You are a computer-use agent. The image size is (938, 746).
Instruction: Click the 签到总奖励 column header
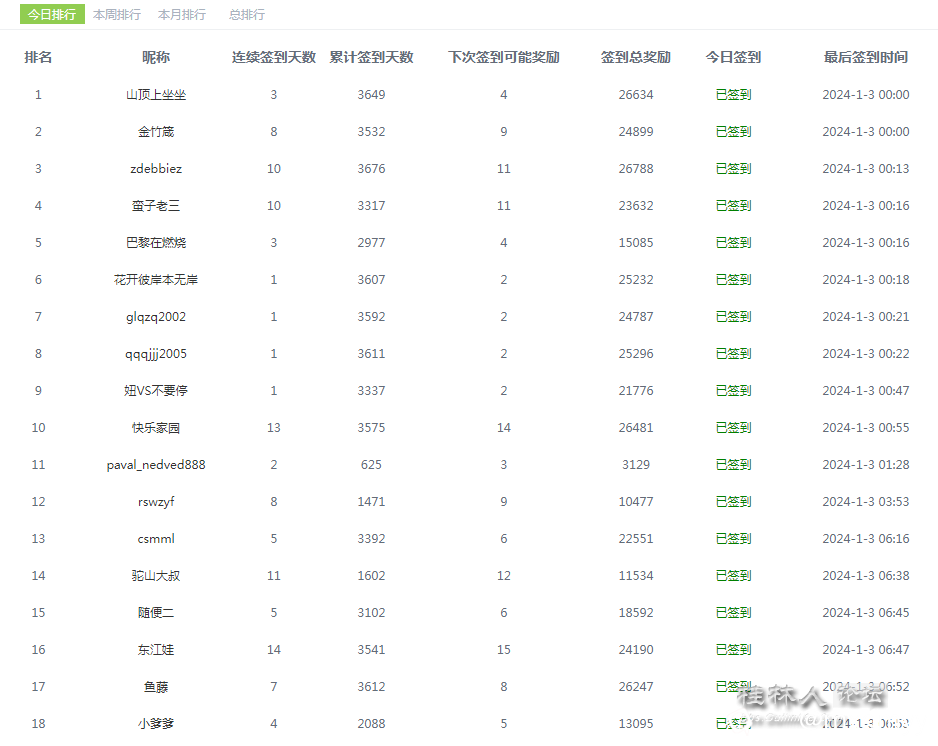click(x=636, y=57)
